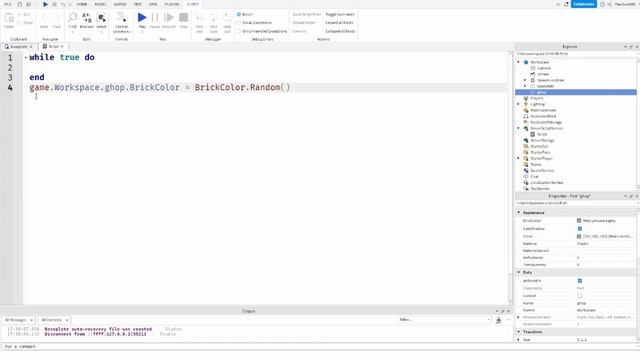Click the Lighting bulb icon in Explorer
Viewport: 640px width, 360px height.
[x=526, y=104]
